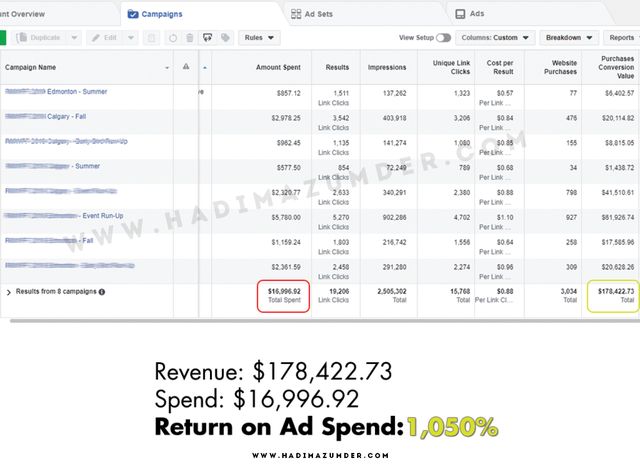Open the Breakdown dropdown
640x467 pixels.
click(x=569, y=38)
